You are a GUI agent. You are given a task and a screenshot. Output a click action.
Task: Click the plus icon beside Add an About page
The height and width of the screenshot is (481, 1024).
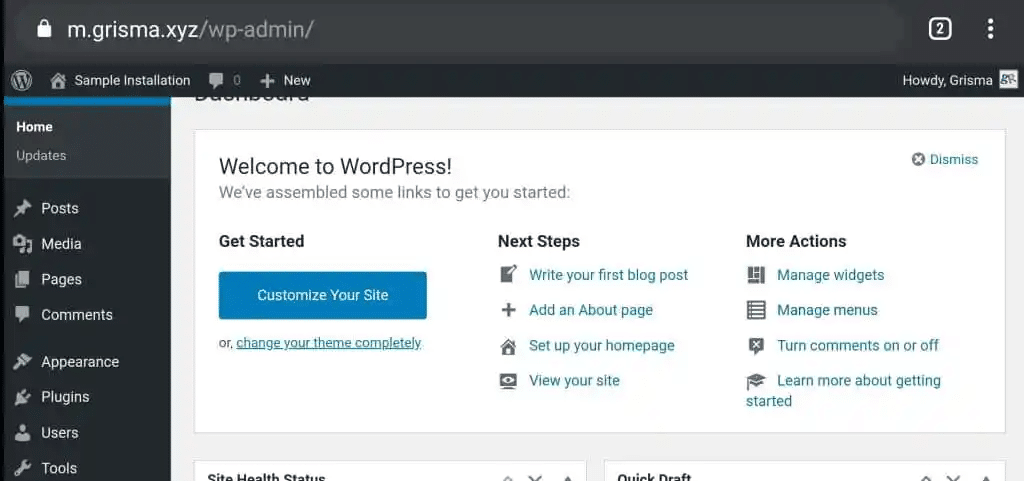(x=508, y=310)
